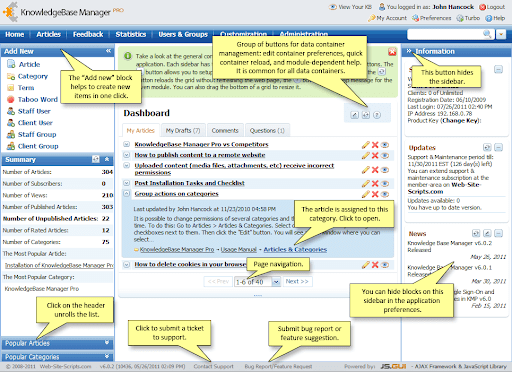Expand 'How to publish content' row

[x=126, y=155]
